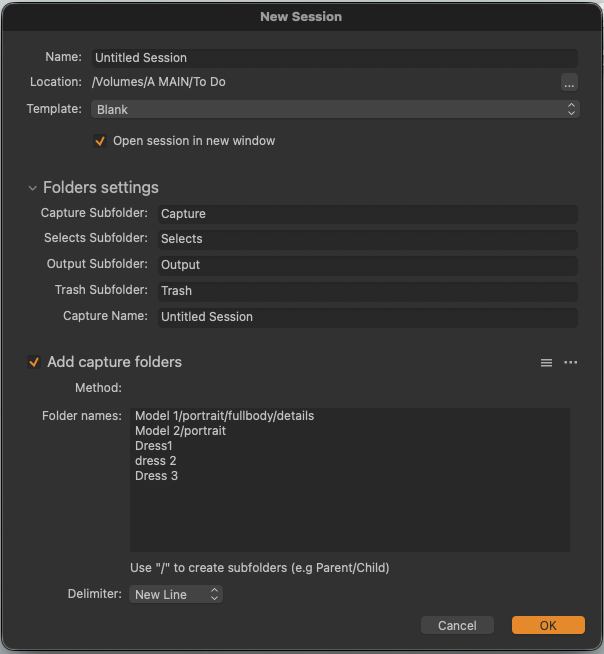The image size is (604, 654).
Task: Open the capture folders list menu icon
Action: coord(546,363)
